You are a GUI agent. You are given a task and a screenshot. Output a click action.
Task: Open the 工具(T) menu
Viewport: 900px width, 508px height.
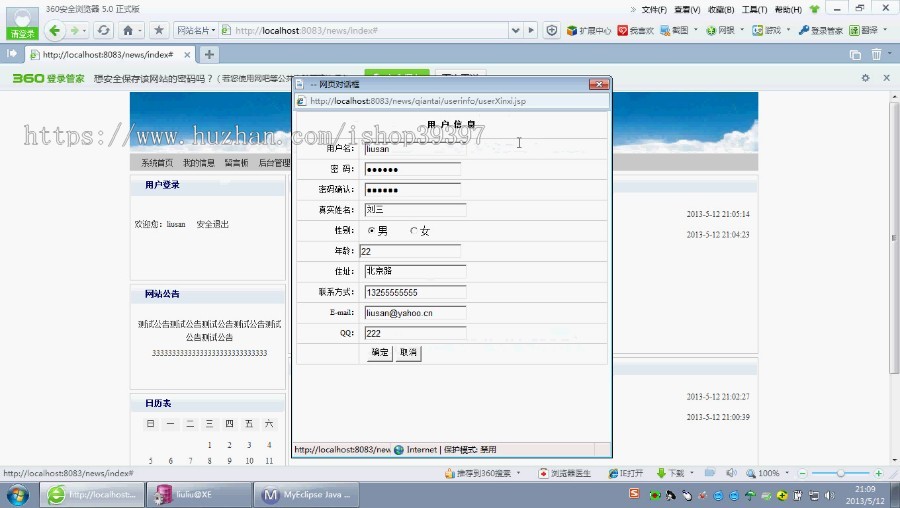754,10
